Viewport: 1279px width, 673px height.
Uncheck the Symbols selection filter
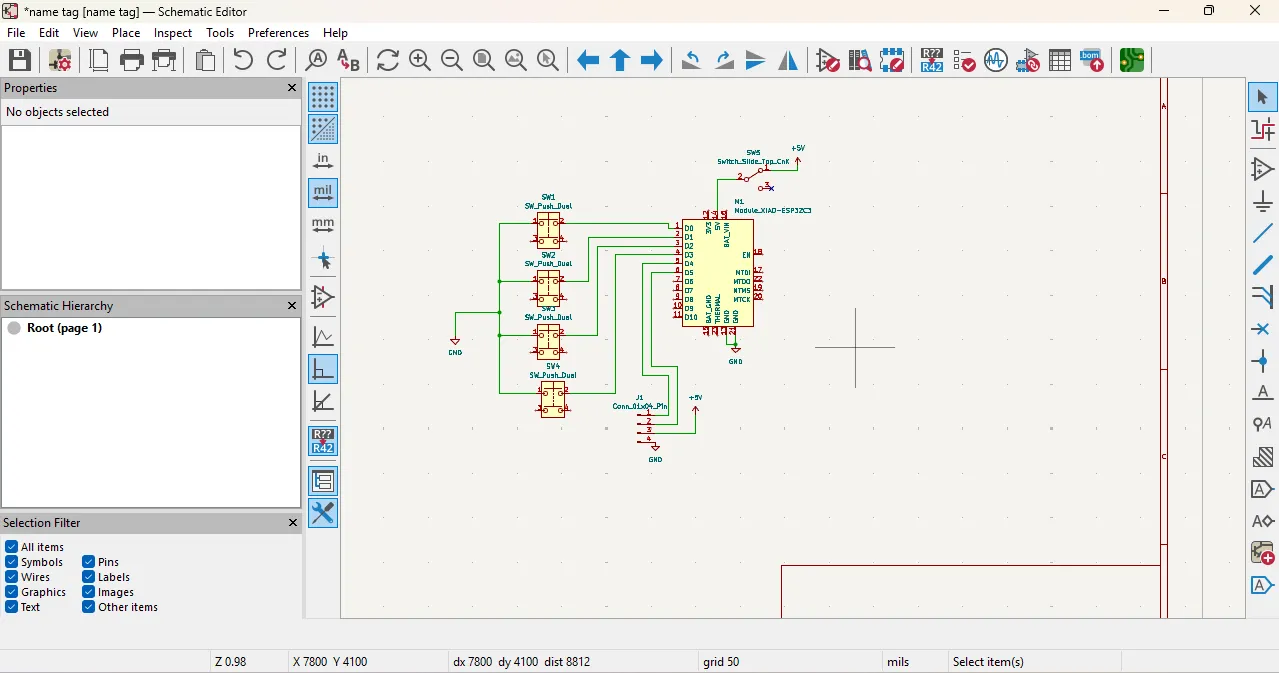[12, 562]
